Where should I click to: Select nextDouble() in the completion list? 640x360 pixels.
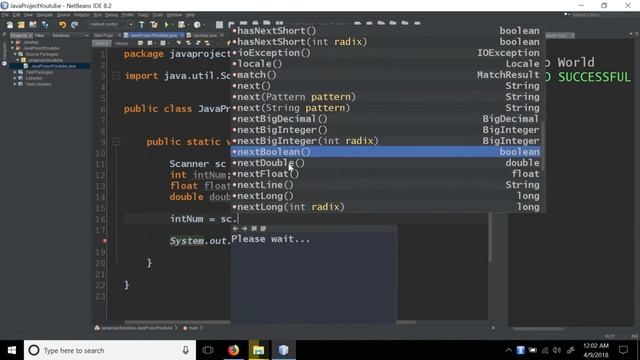click(386, 163)
